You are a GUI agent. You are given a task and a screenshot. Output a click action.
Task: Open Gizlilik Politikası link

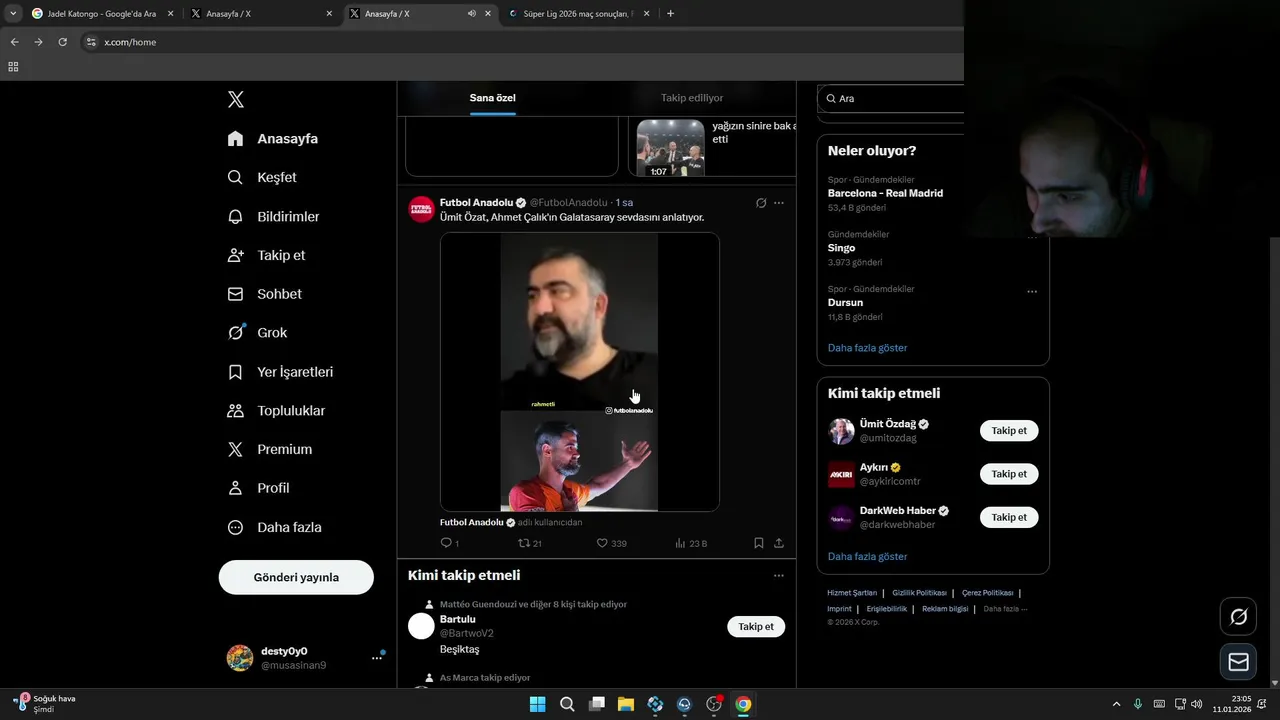pyautogui.click(x=919, y=593)
